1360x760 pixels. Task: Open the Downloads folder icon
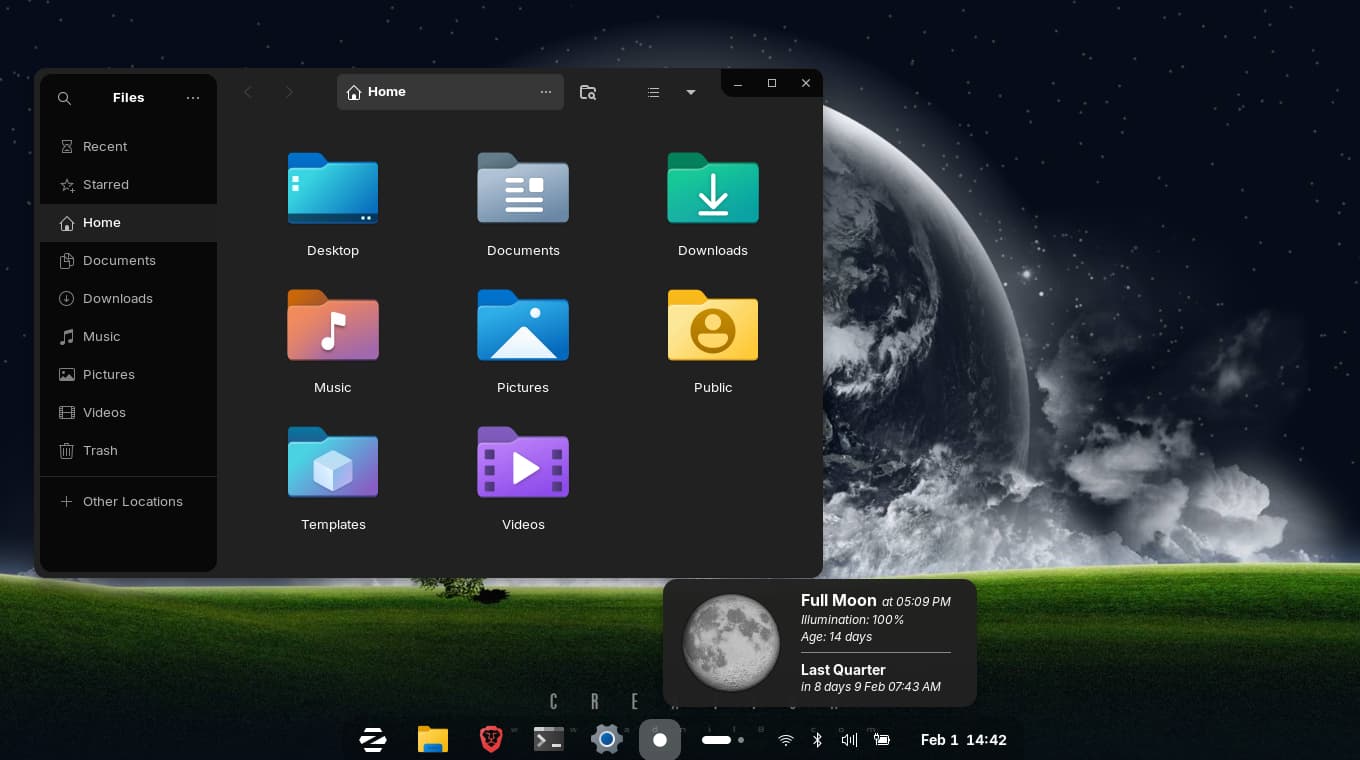712,189
